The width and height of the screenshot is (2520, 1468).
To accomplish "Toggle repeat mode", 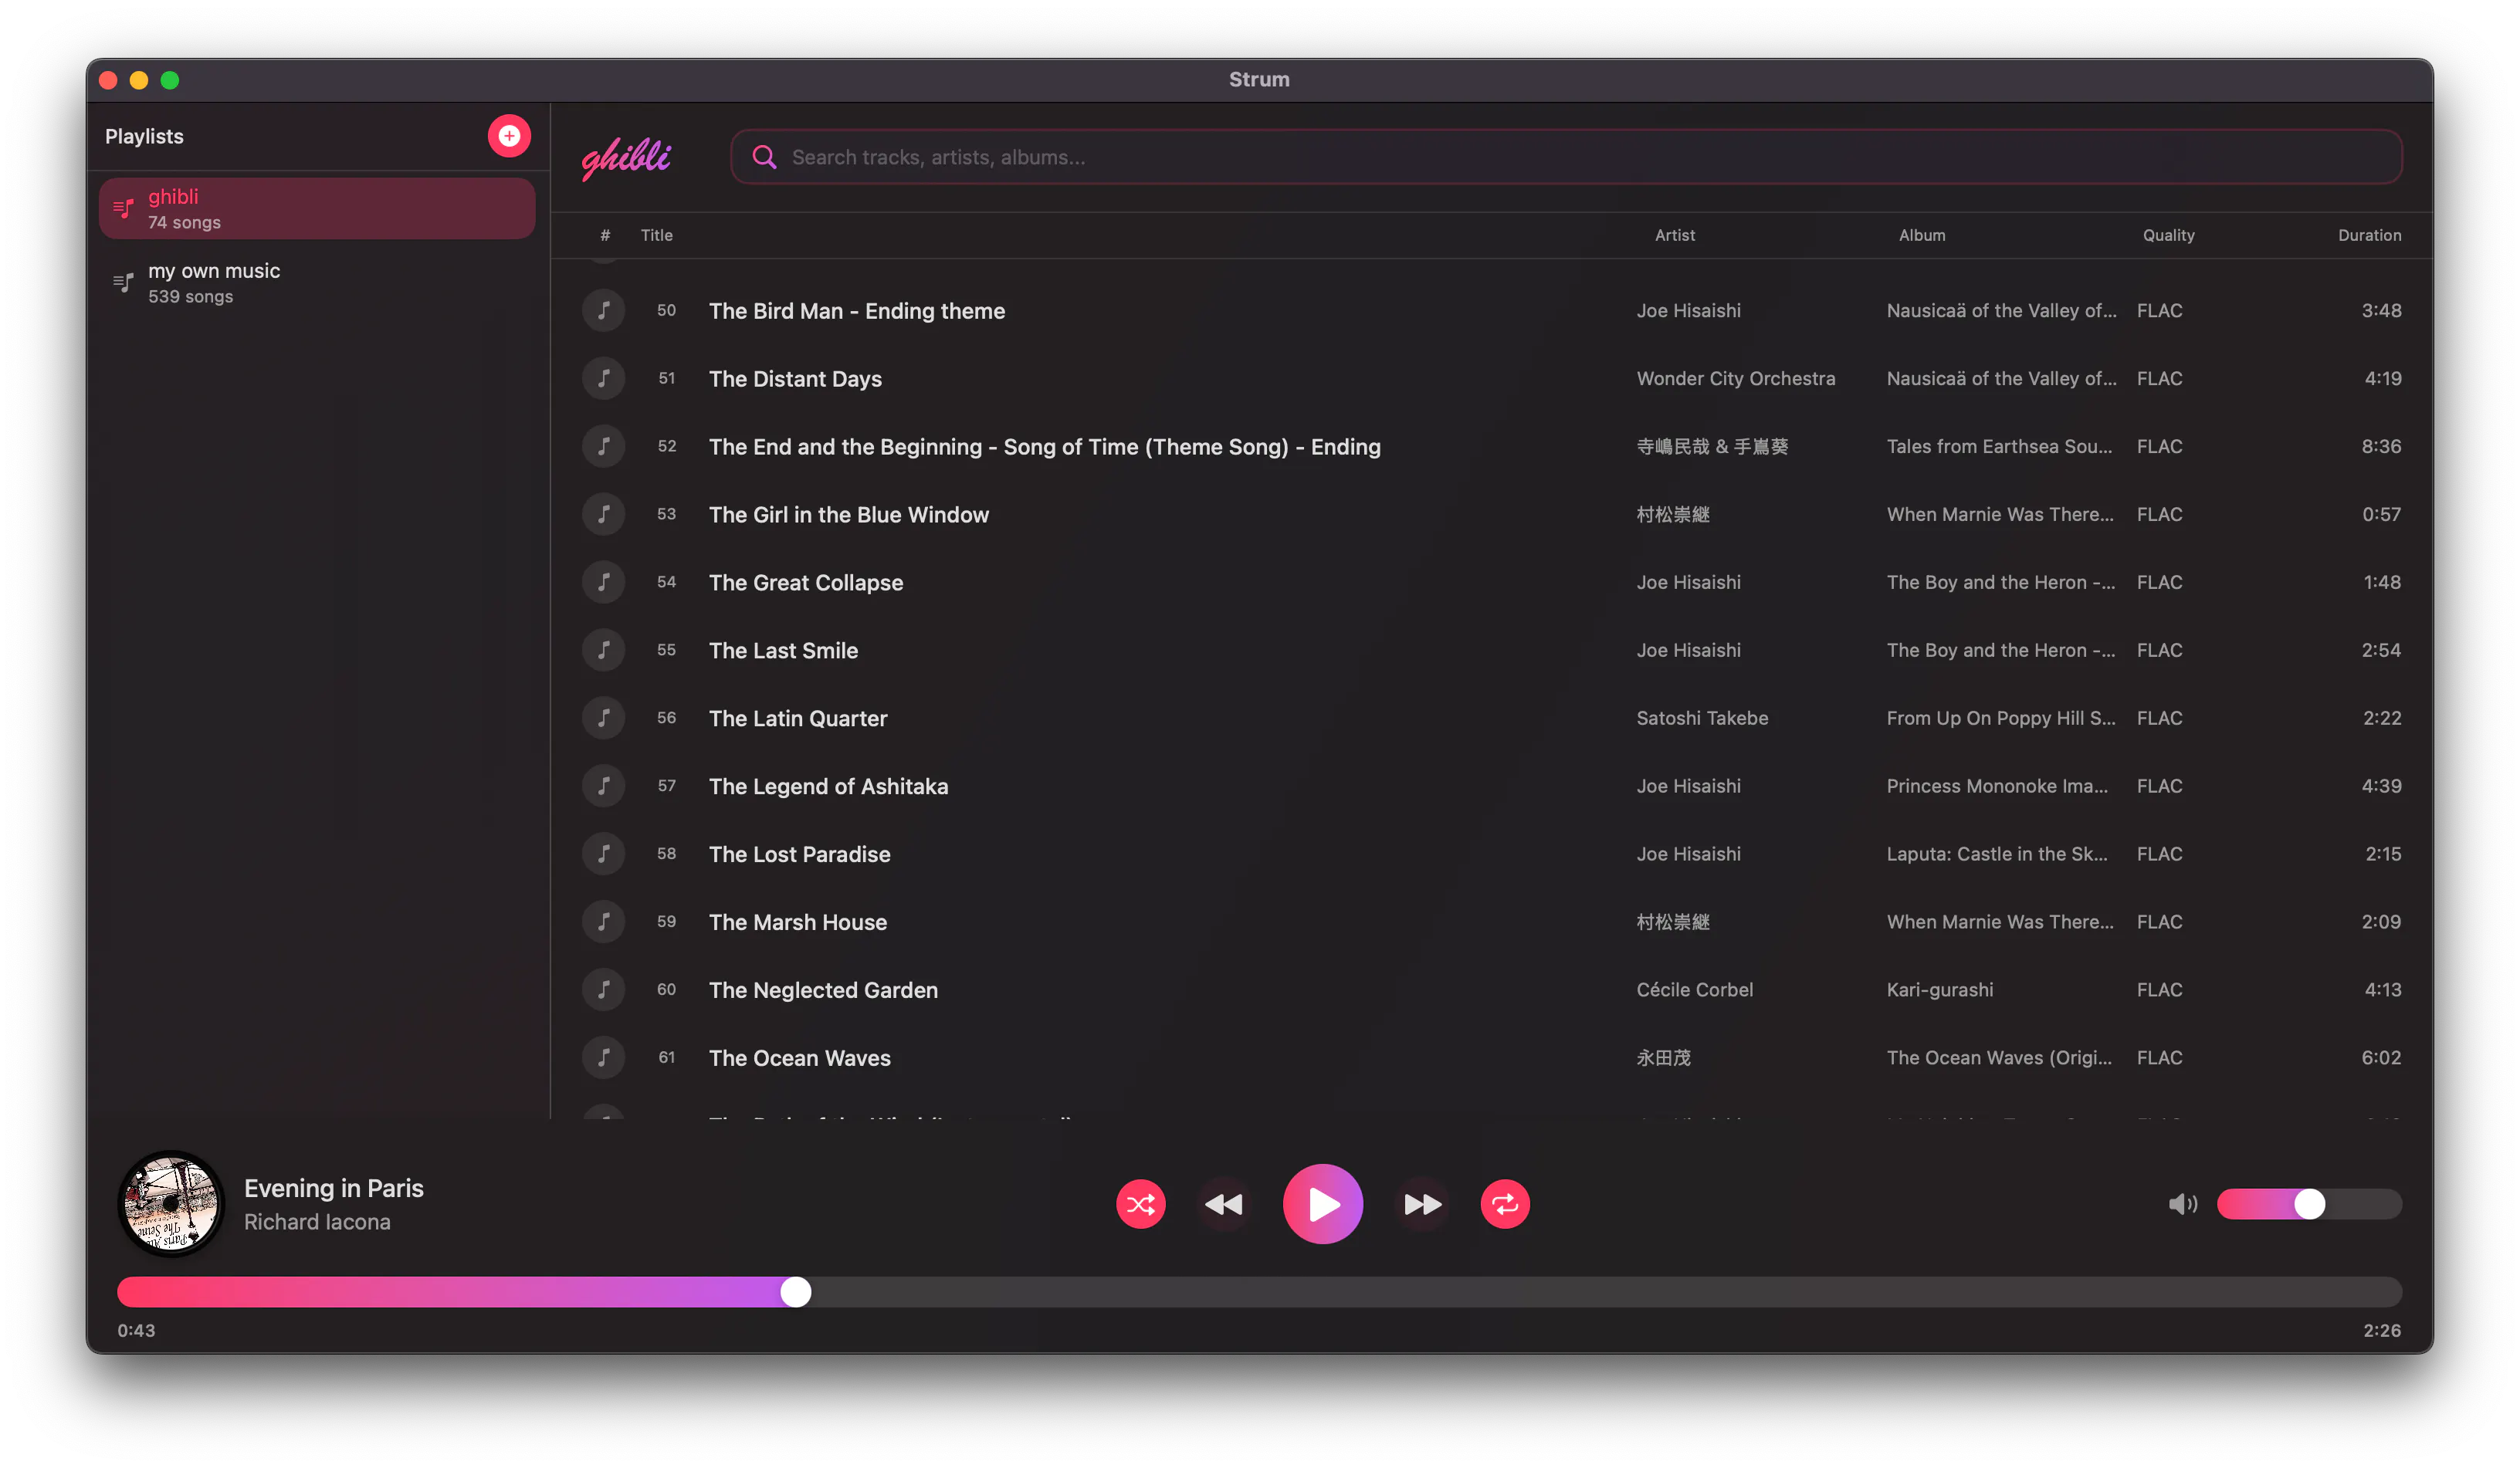I will pyautogui.click(x=1504, y=1204).
